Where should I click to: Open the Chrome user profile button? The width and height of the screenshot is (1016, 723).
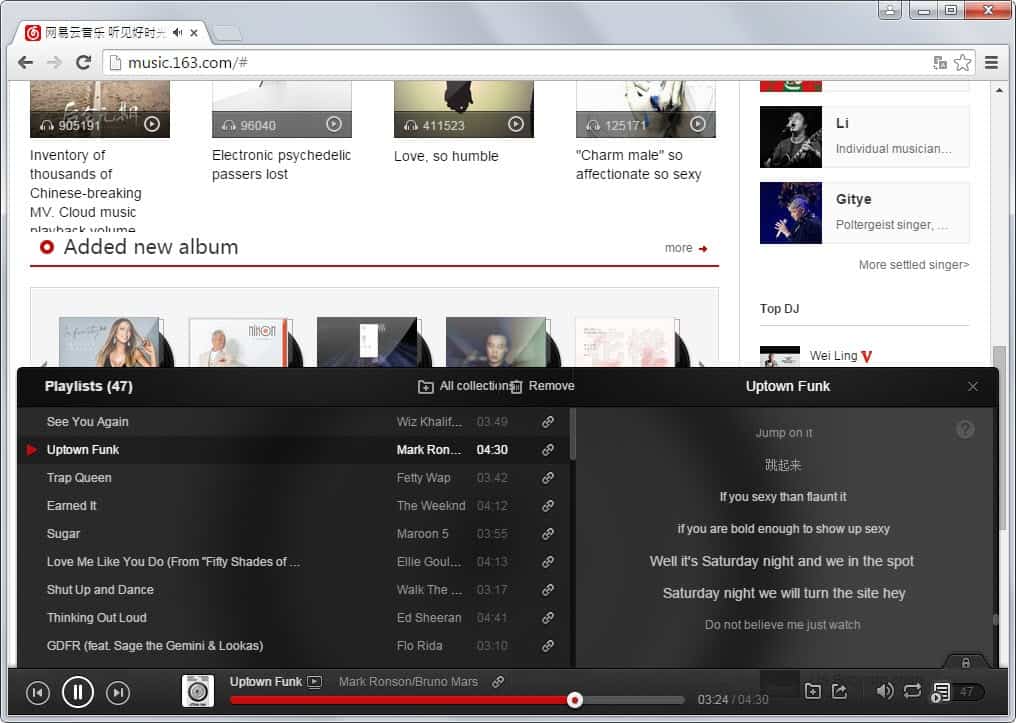click(890, 10)
